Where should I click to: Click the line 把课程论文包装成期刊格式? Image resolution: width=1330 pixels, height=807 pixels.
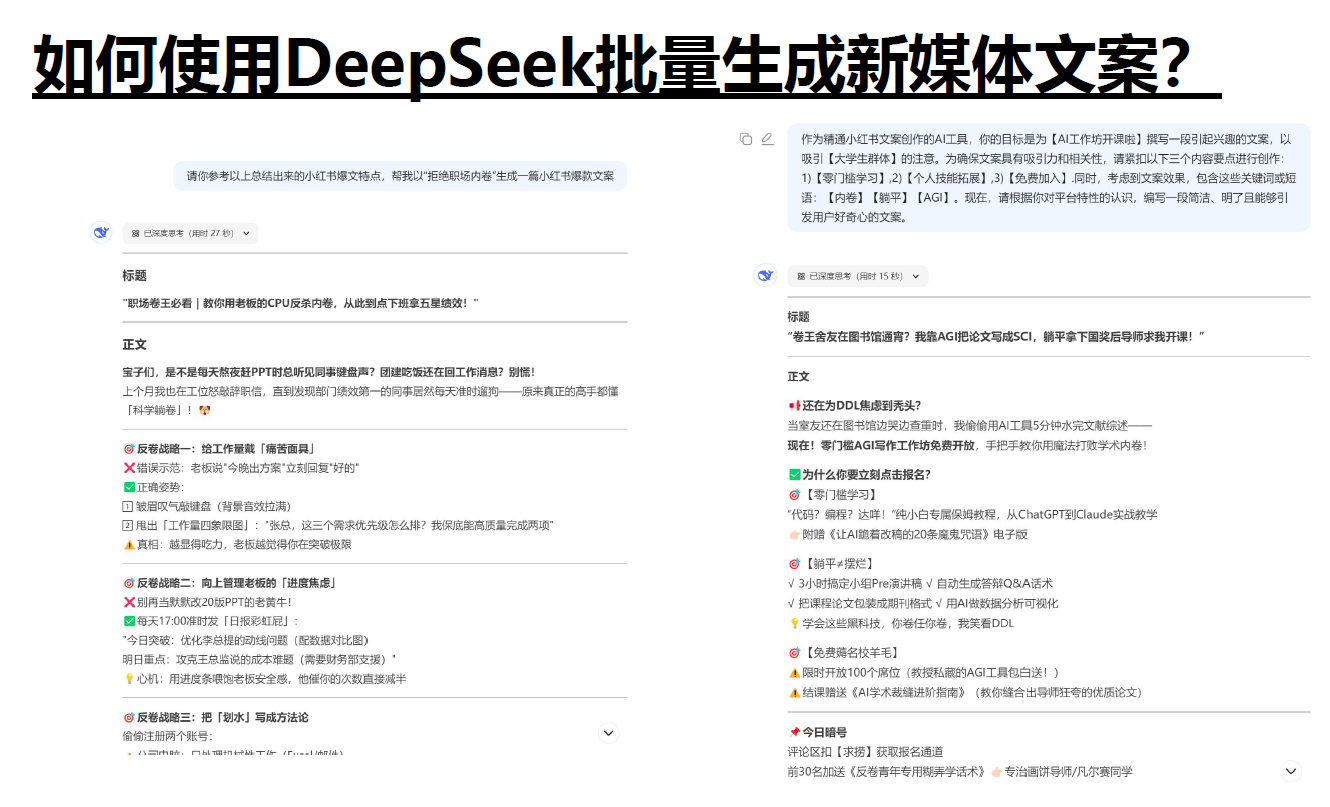click(922, 603)
